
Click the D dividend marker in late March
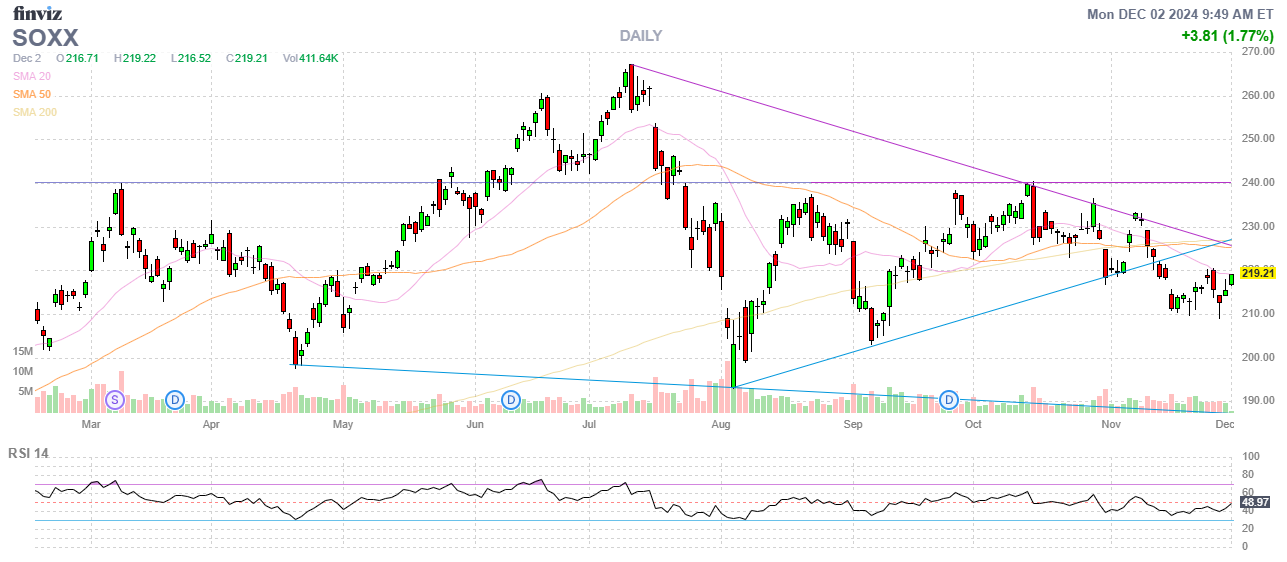176,400
